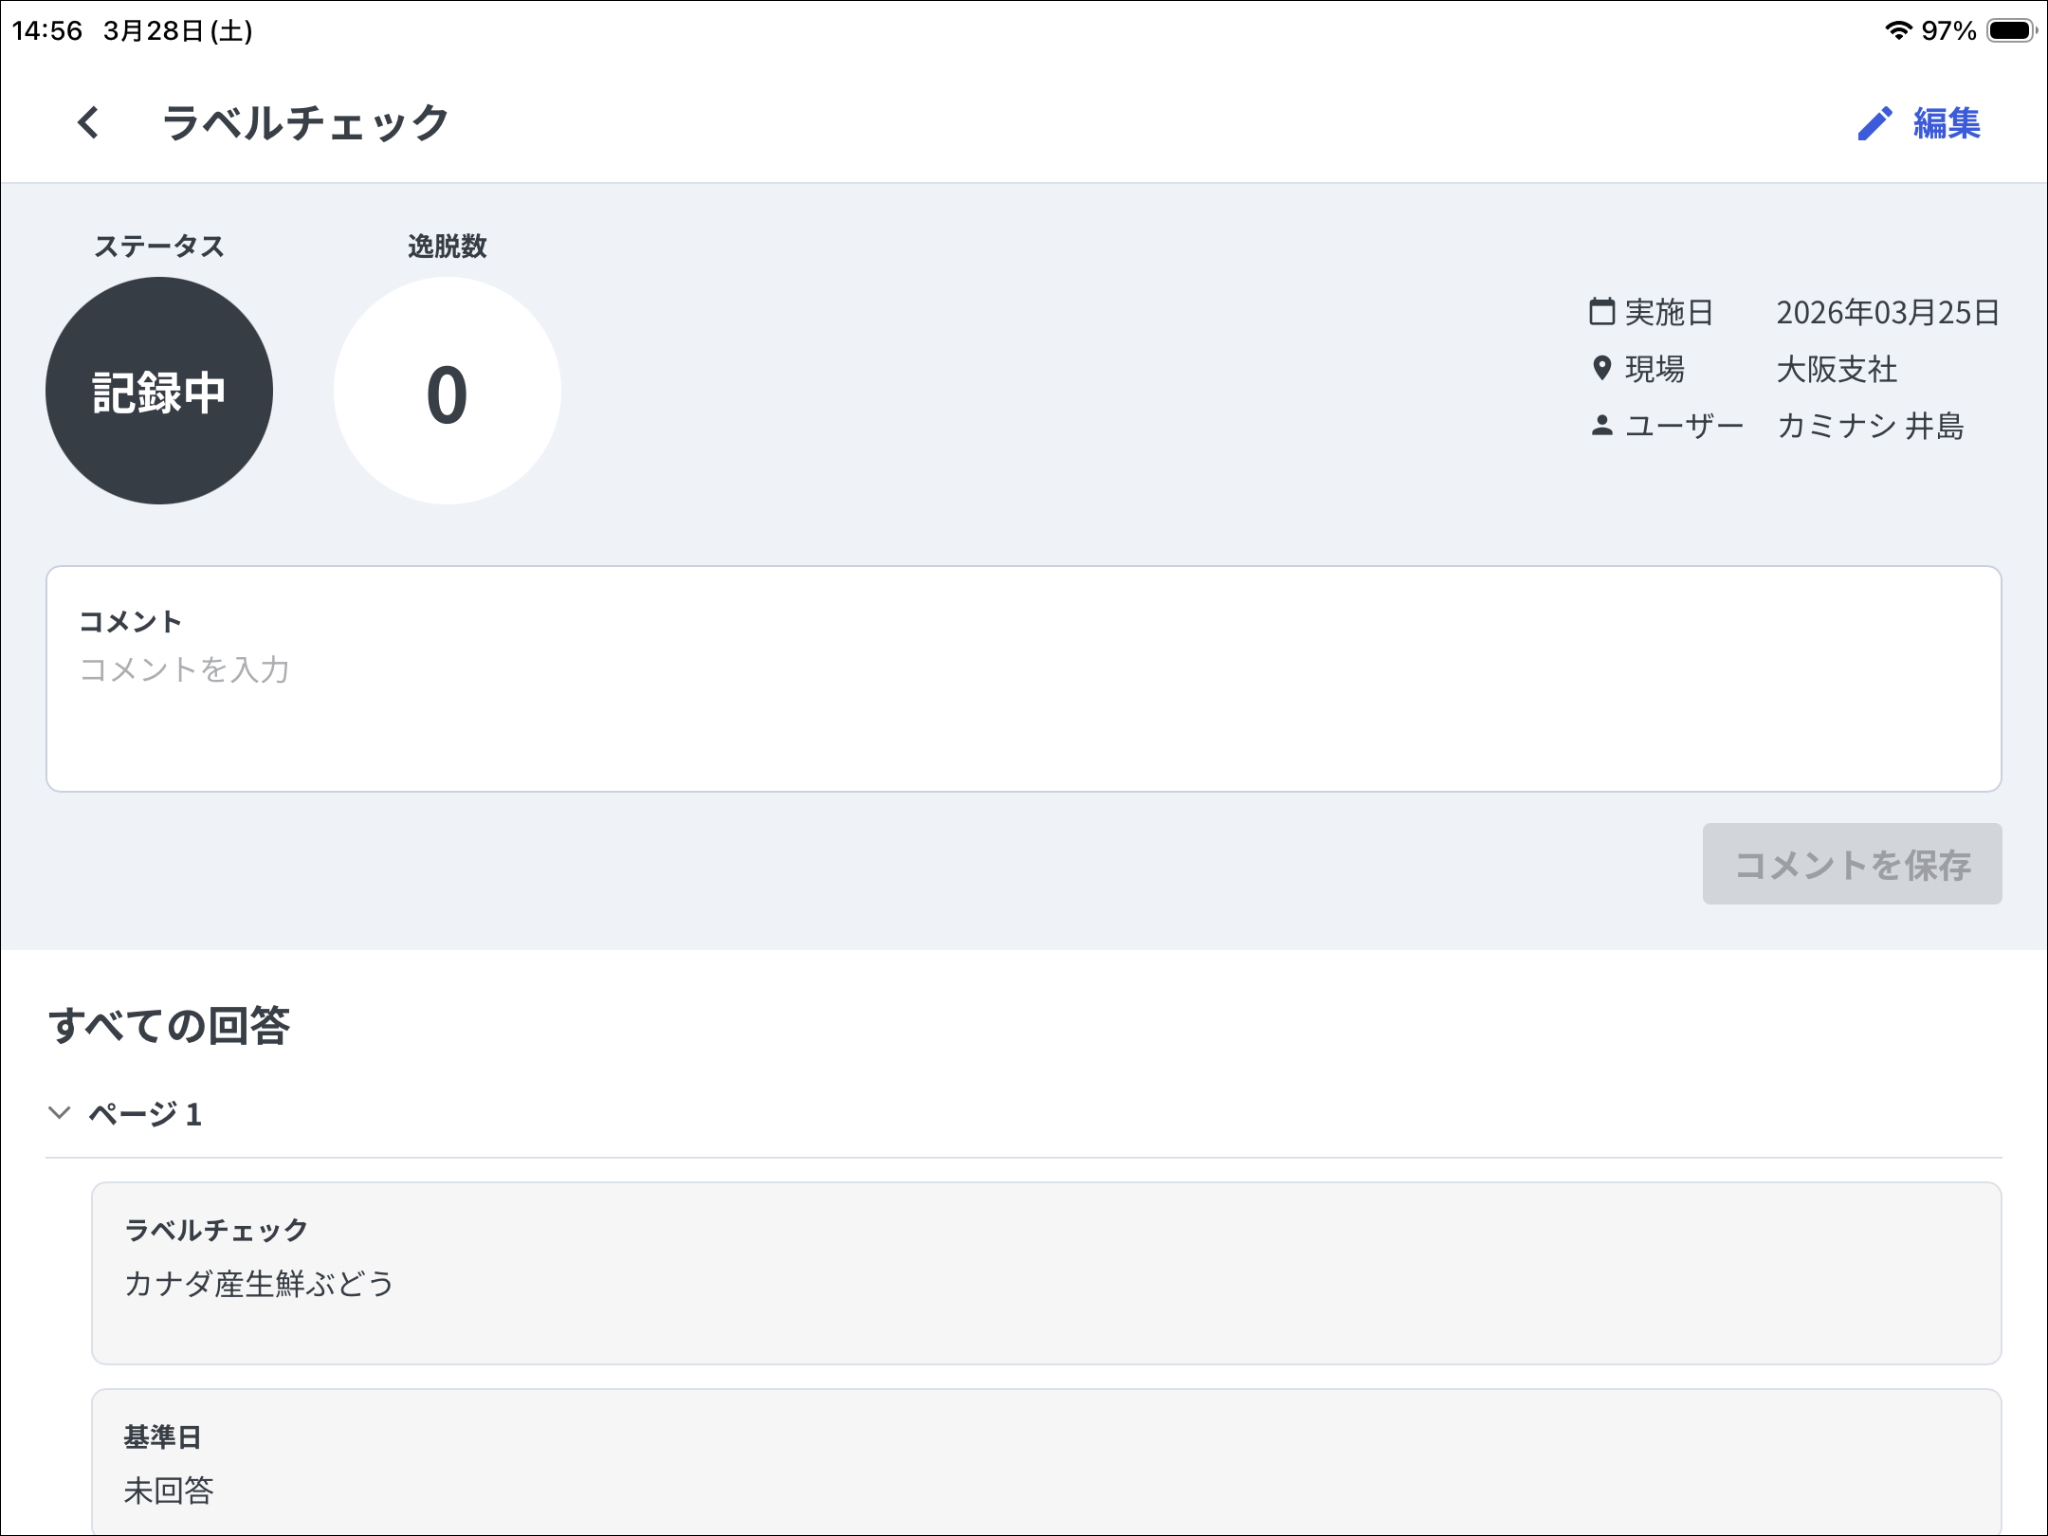Open the ラベルチェック answer card
Viewport: 2048px width, 1536px height.
(1046, 1272)
